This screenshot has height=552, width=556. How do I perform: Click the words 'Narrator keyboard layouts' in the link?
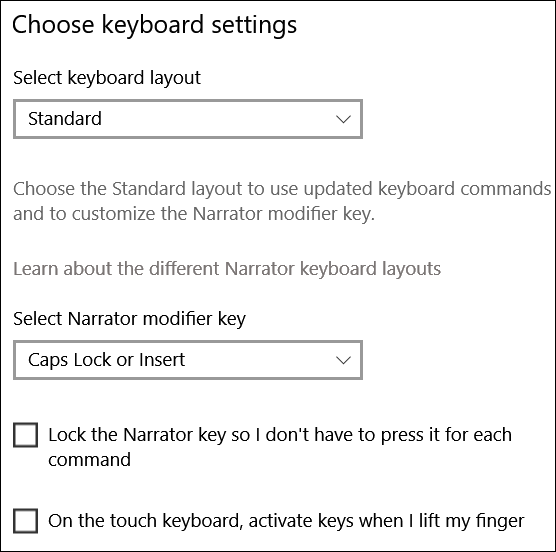[x=333, y=269]
